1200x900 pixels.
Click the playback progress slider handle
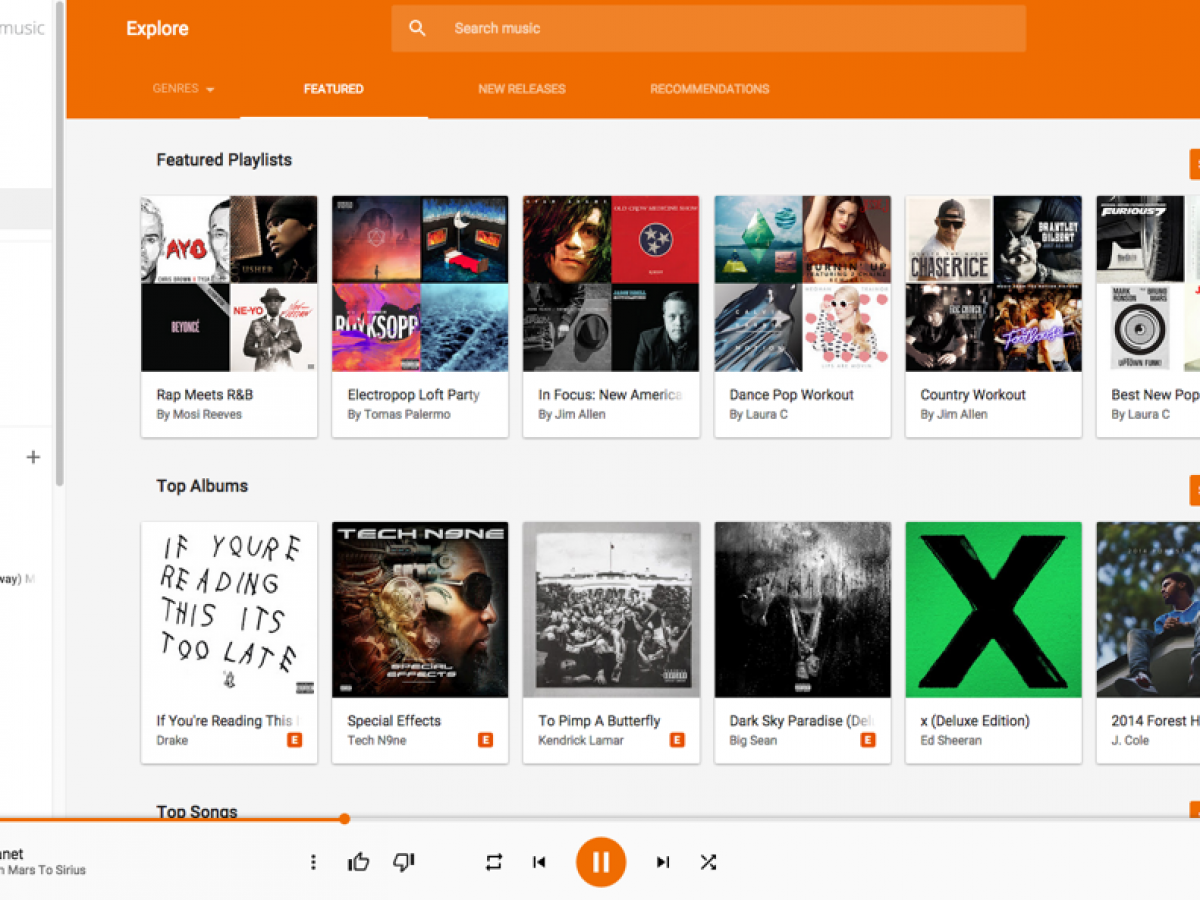[344, 819]
